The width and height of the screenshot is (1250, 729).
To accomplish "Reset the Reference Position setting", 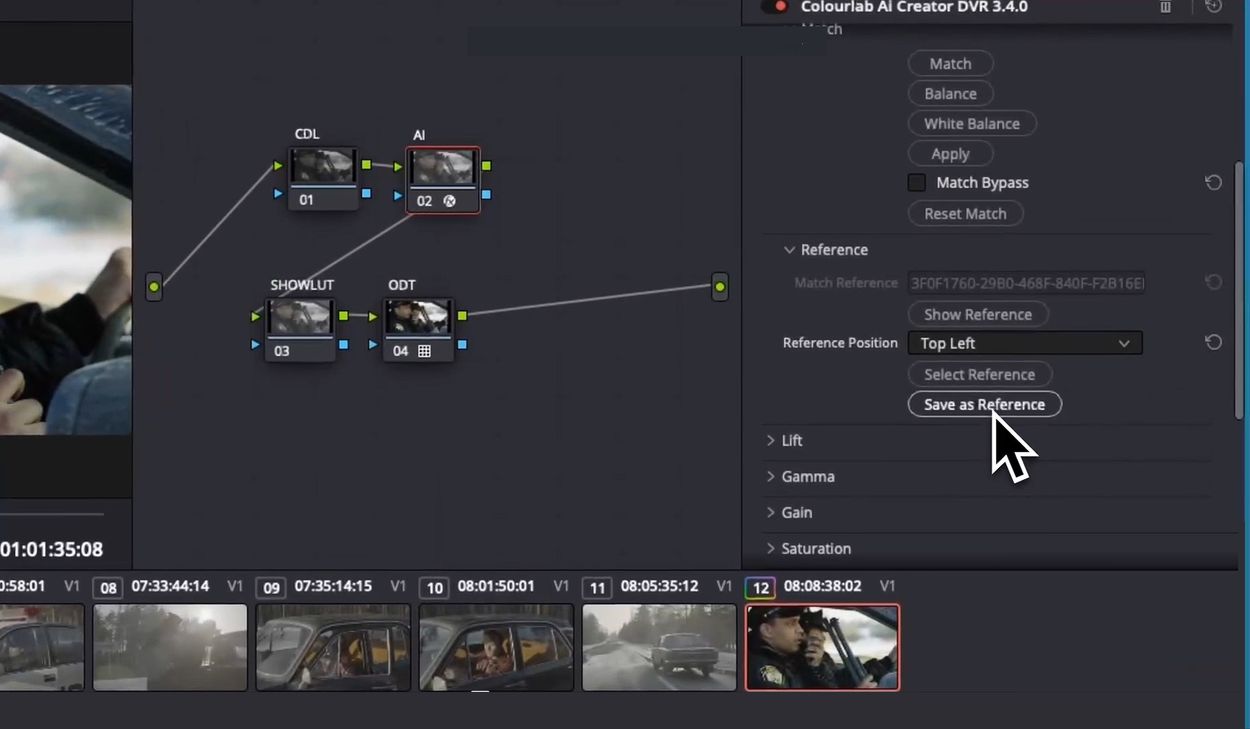I will (x=1213, y=343).
